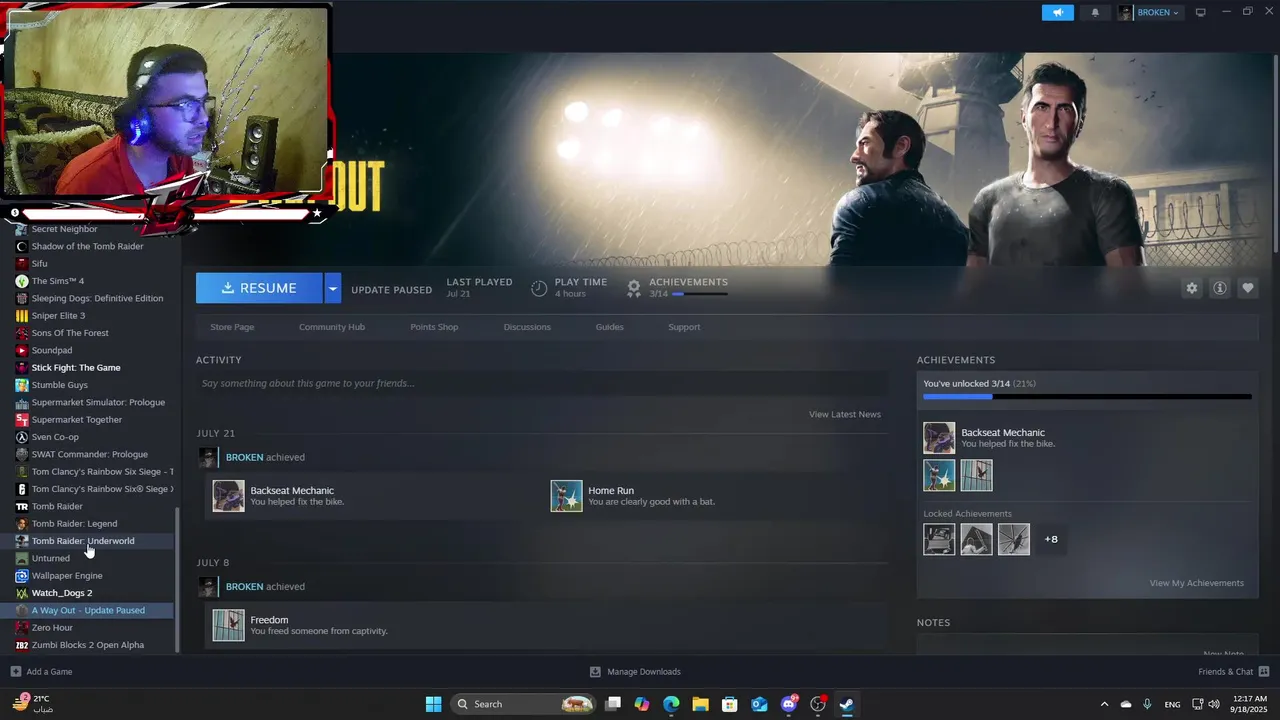Open BROKEN profile link on July 21
This screenshot has height=720, width=1280.
[x=244, y=457]
